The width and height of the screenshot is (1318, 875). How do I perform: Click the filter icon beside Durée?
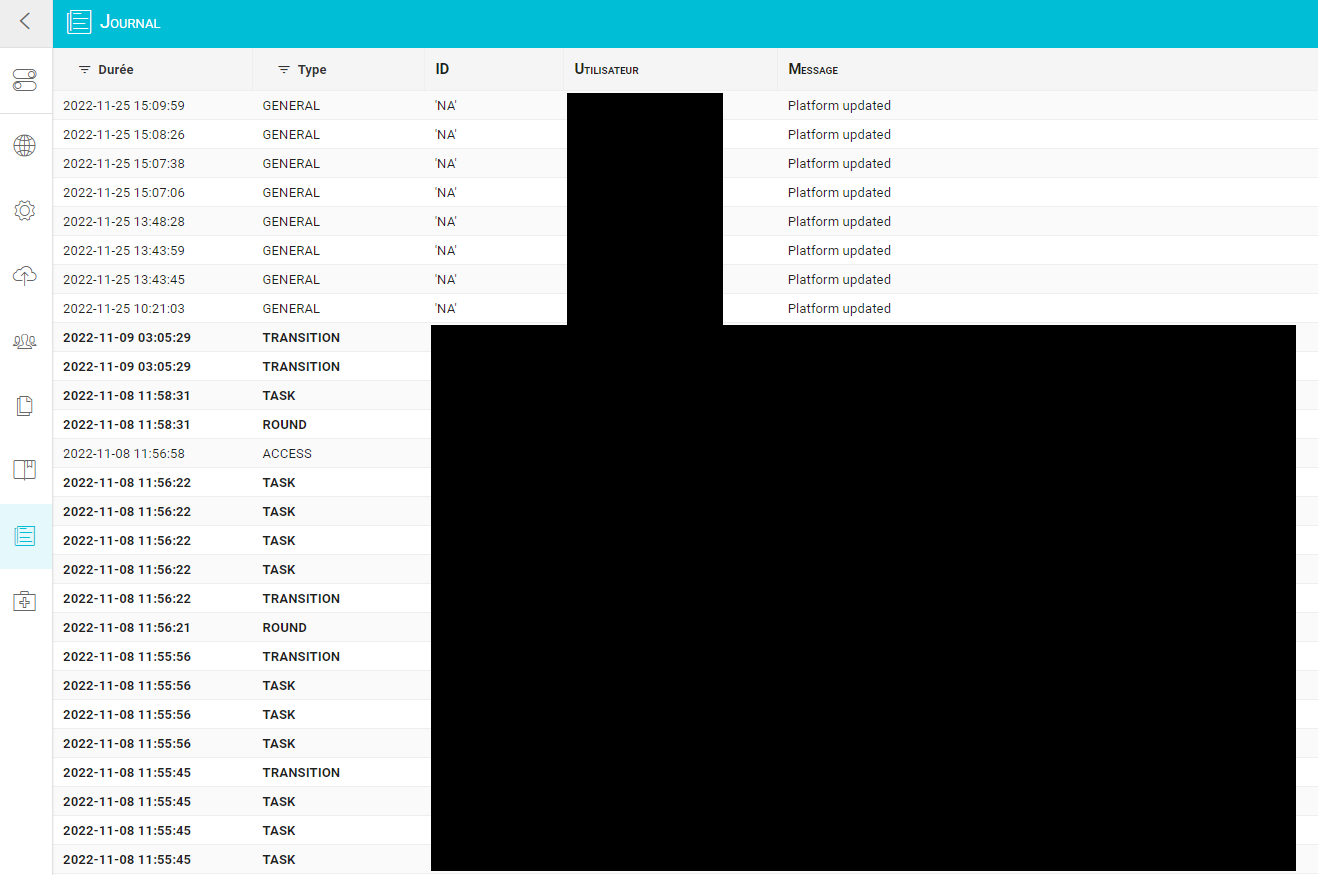84,70
